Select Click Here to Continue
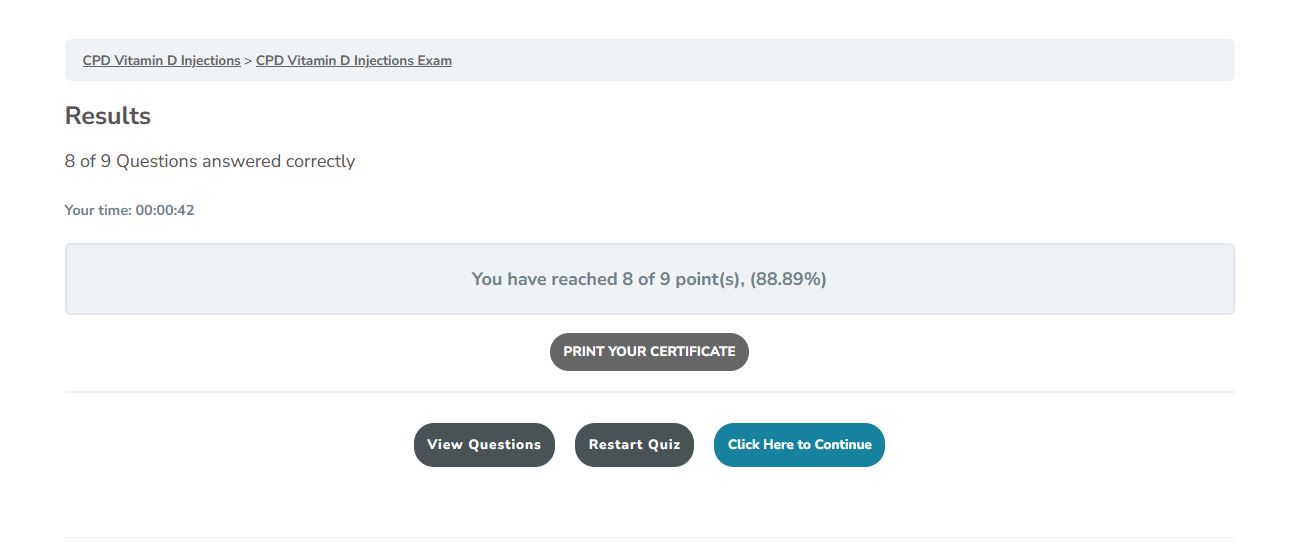This screenshot has width=1296, height=551. (799, 445)
